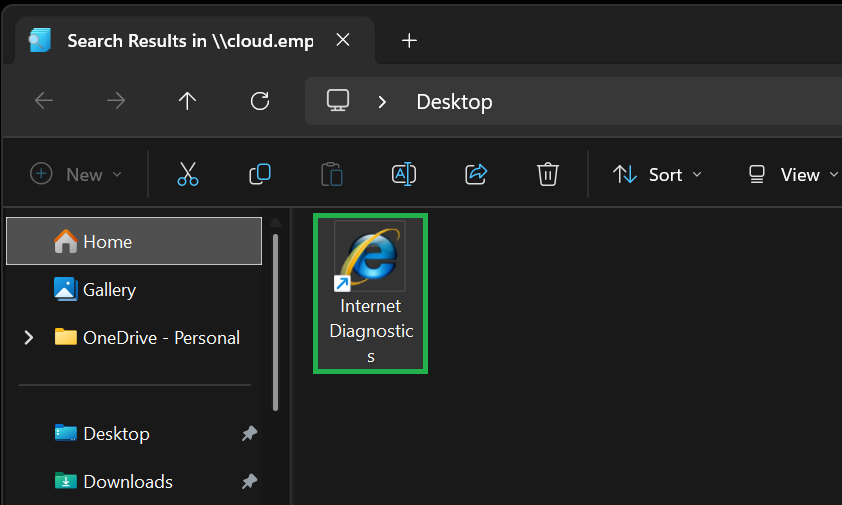Unpin Downloads using its pin icon

(249, 481)
